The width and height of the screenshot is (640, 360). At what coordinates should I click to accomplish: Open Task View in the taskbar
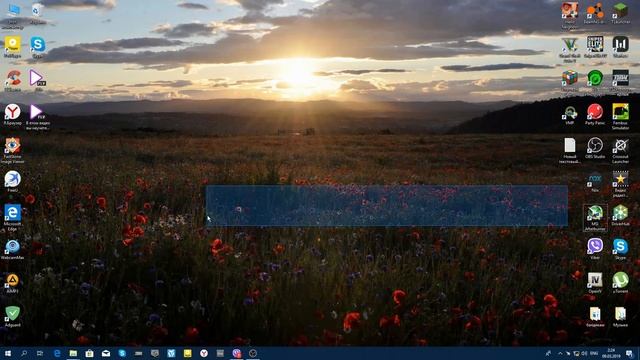[40, 353]
